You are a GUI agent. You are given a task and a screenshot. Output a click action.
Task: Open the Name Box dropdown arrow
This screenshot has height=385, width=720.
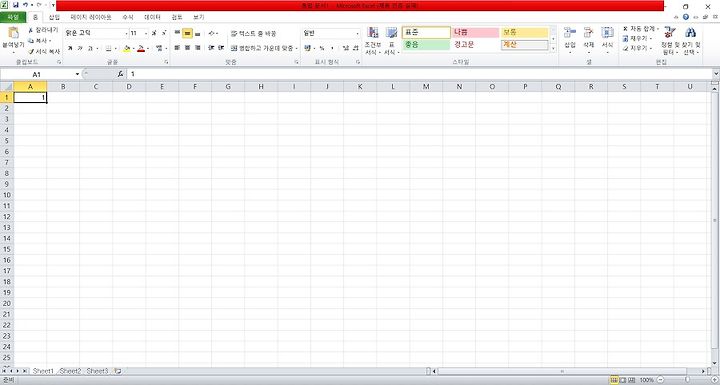click(77, 74)
